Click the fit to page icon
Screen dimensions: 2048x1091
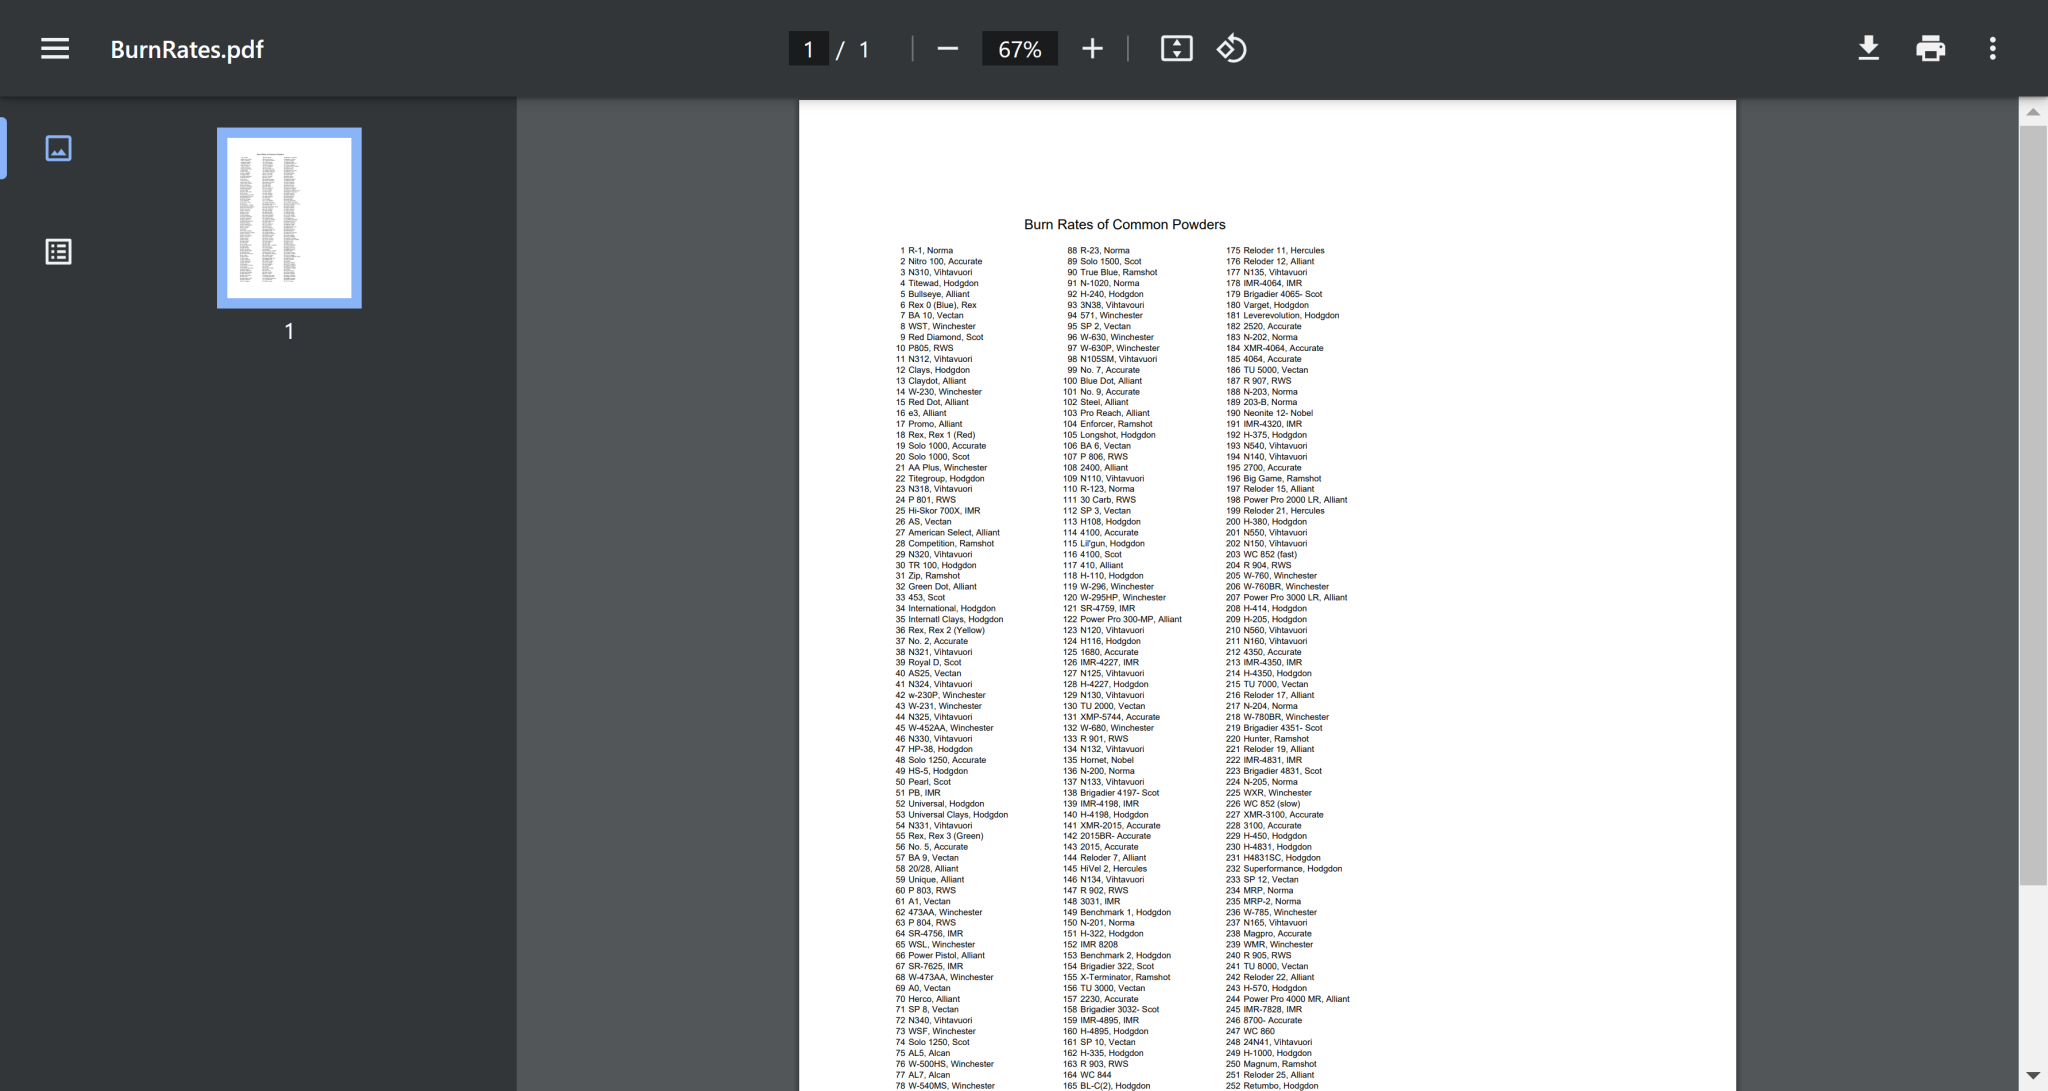click(x=1176, y=49)
